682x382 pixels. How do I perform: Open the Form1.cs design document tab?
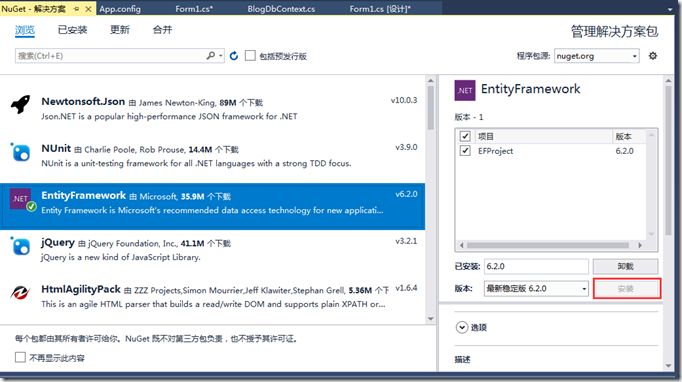(380, 9)
